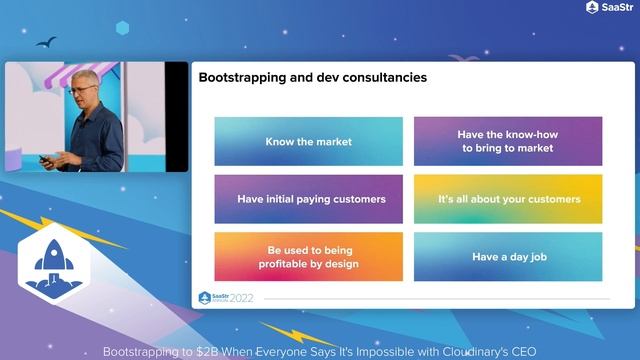This screenshot has height=360, width=640.
Task: Select the speaker video thumbnail
Action: coord(96,117)
